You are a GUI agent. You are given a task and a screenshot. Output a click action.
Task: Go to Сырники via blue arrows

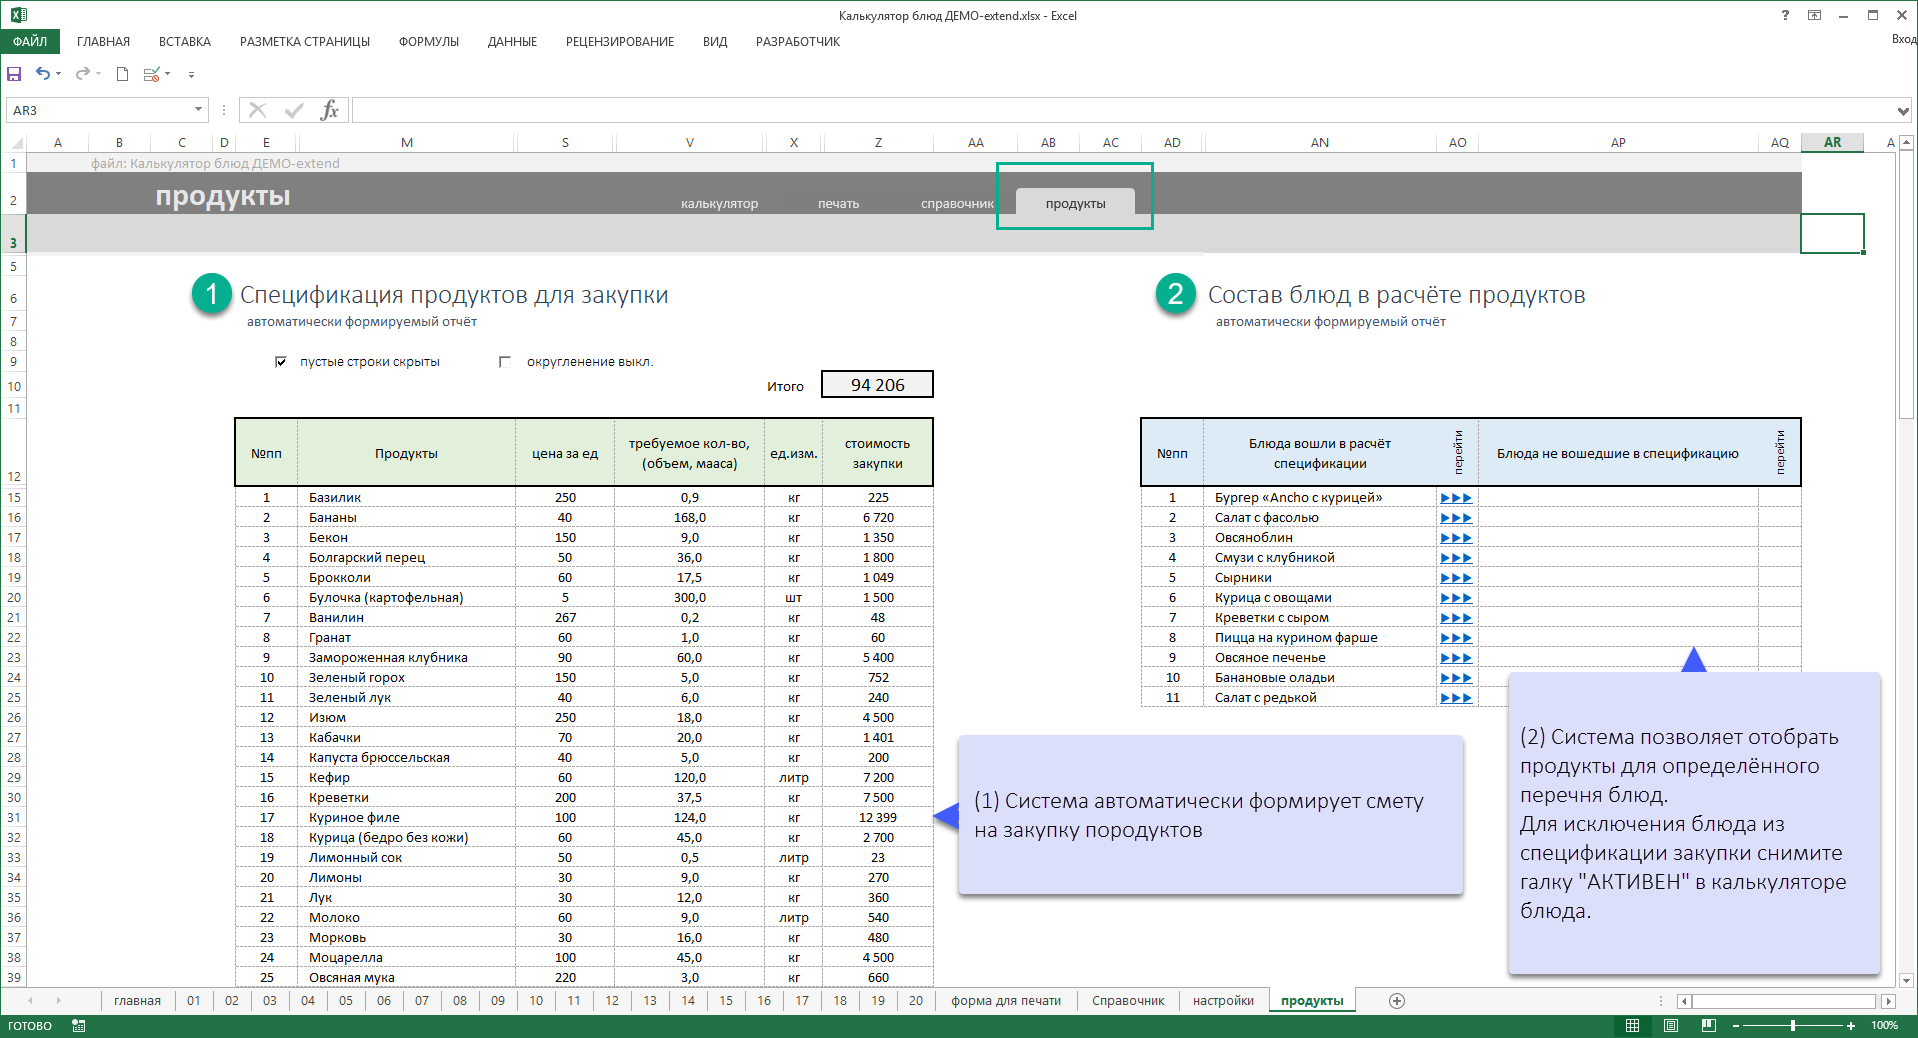pos(1456,578)
